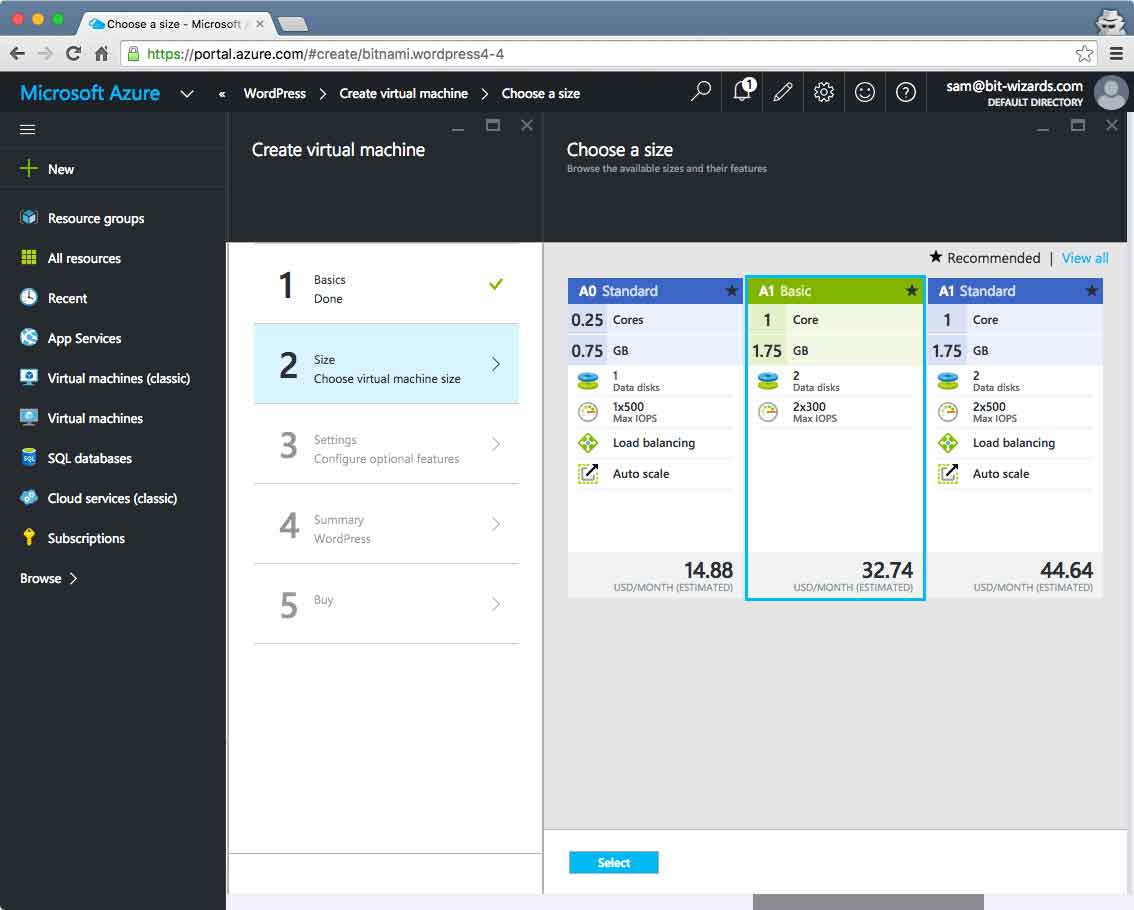Open step 4 Summary chevron
Screen dimensions: 1134x910
pyautogui.click(x=496, y=524)
